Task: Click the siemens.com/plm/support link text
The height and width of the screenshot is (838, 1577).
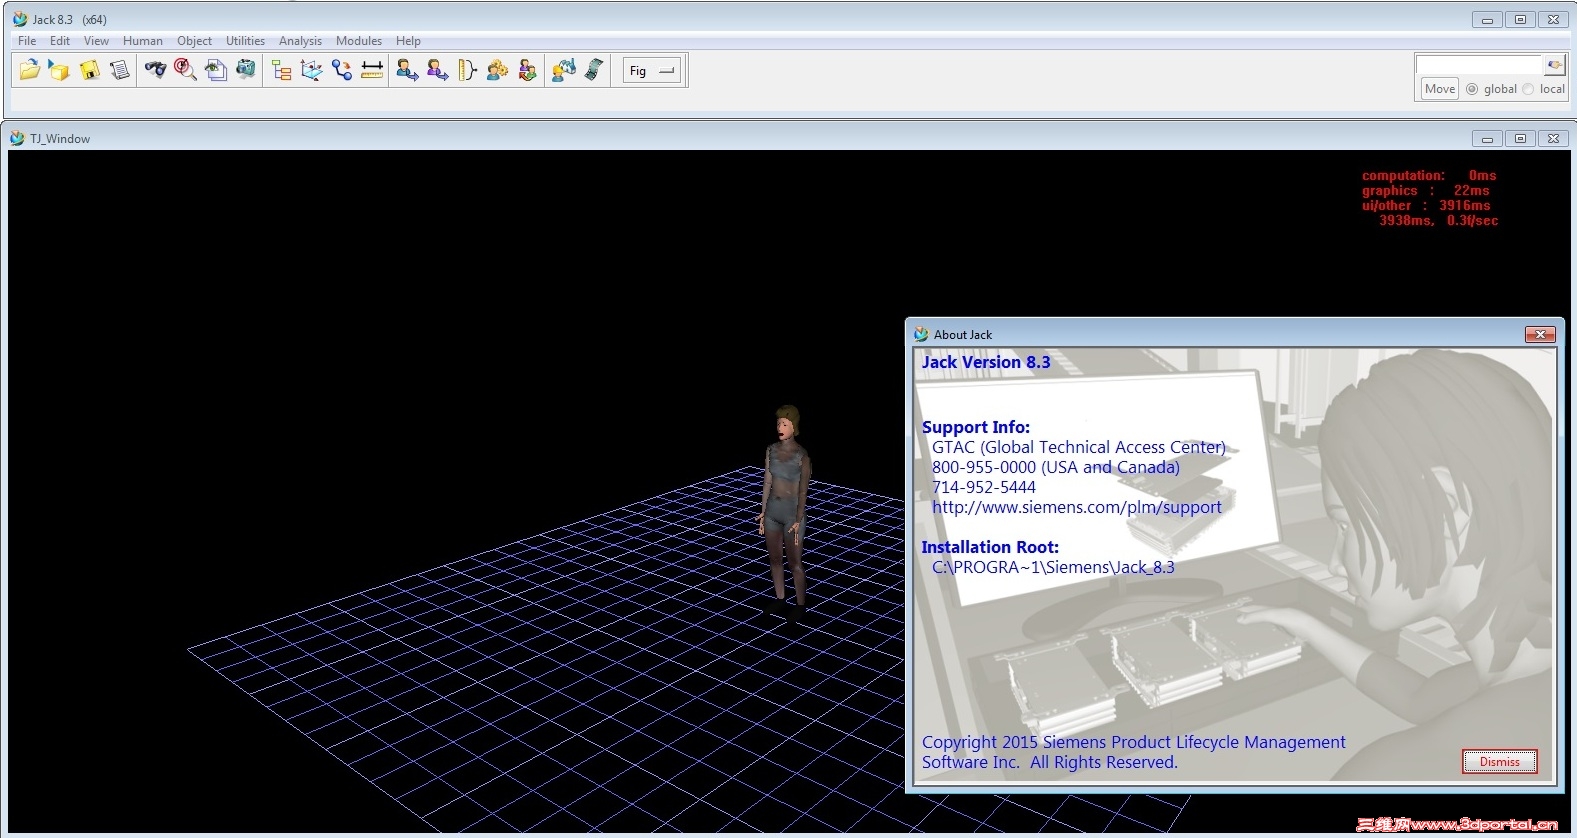Action: point(1077,507)
